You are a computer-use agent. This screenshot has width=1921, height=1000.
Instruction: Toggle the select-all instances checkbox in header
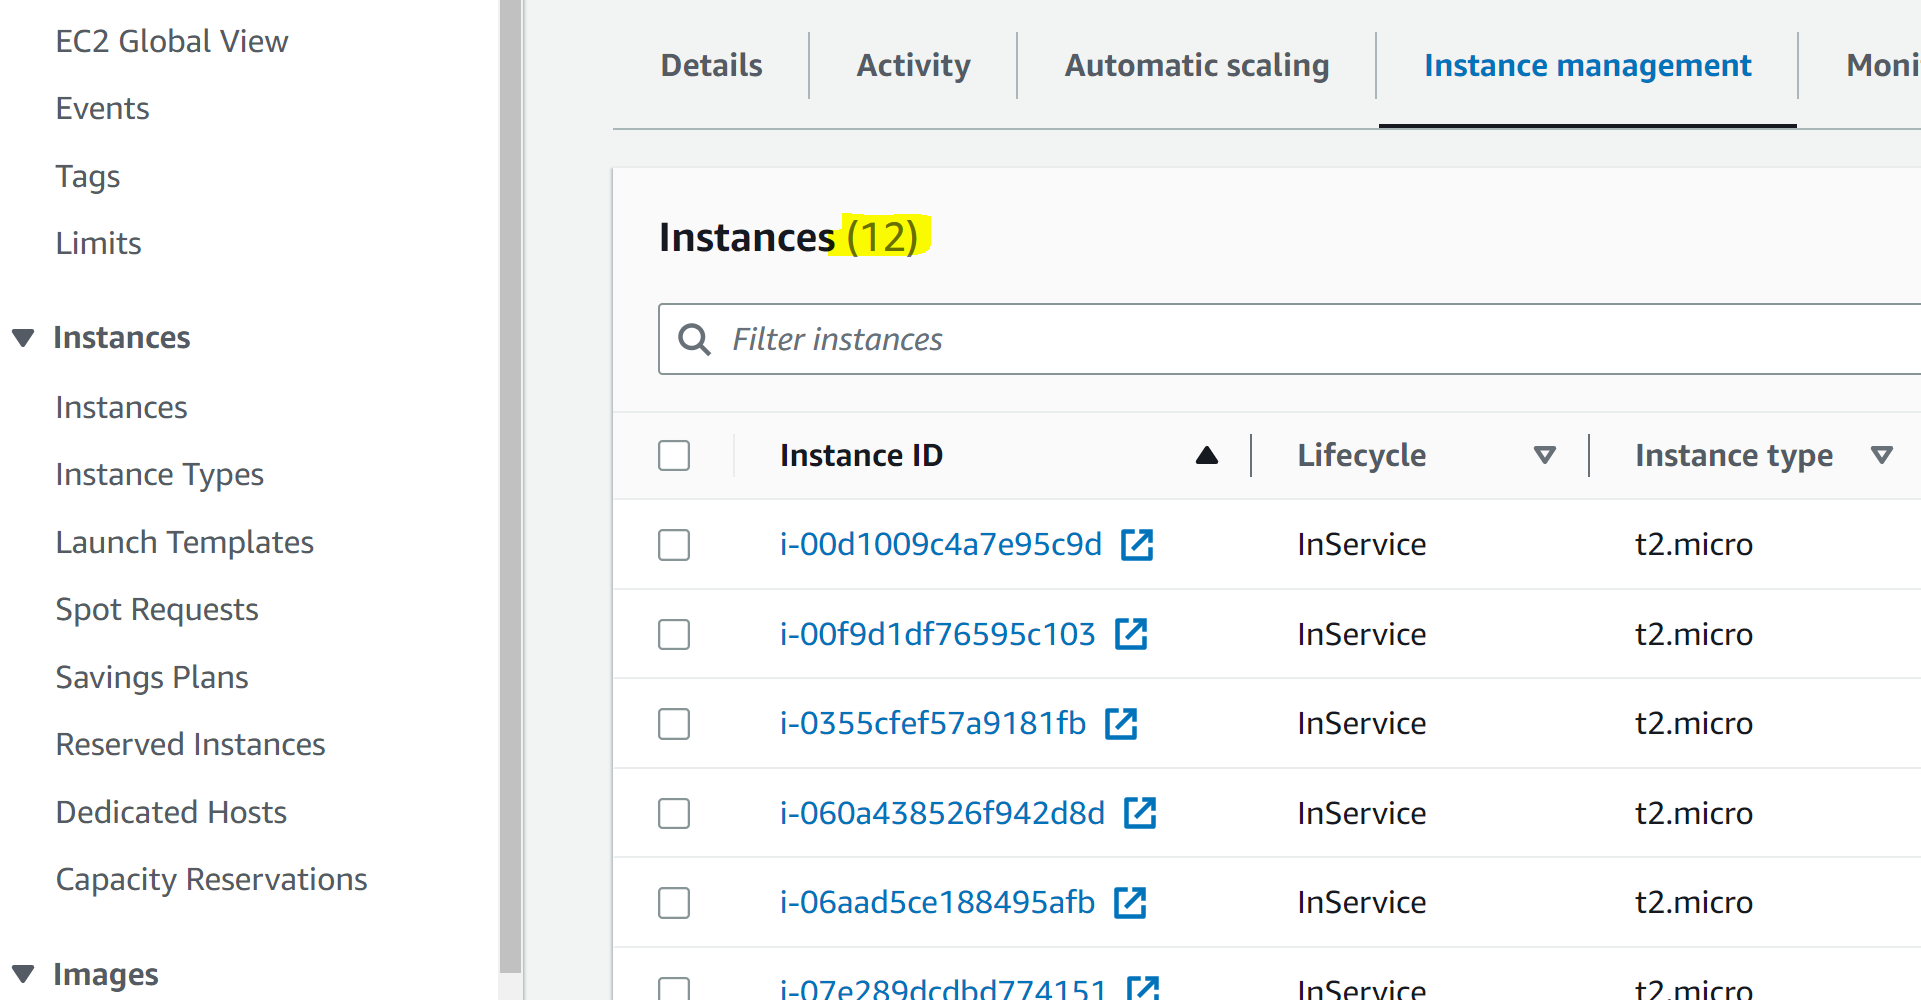674,456
